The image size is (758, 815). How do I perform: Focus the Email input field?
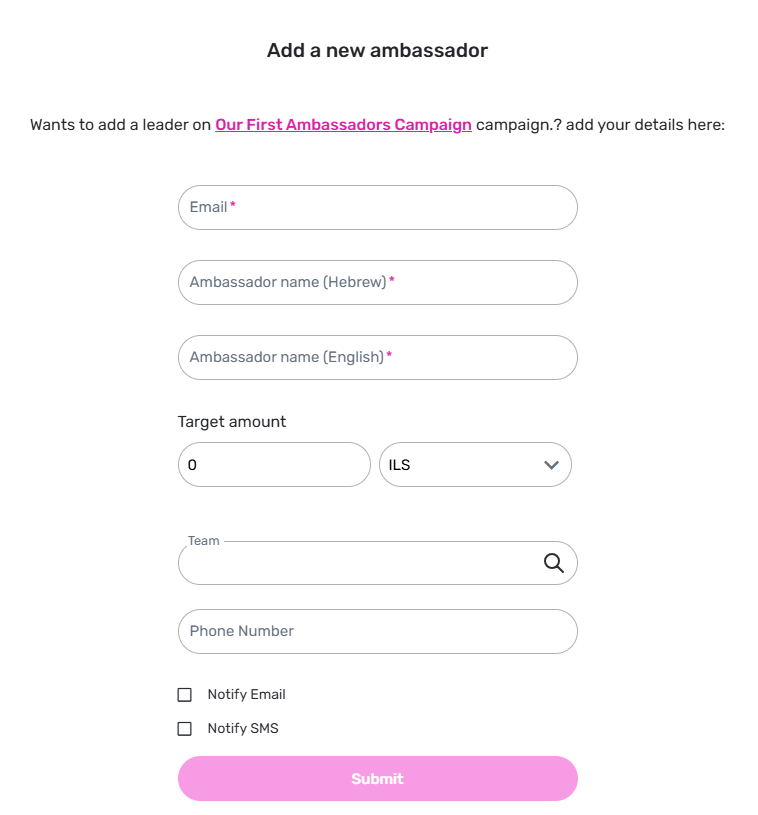pos(377,207)
